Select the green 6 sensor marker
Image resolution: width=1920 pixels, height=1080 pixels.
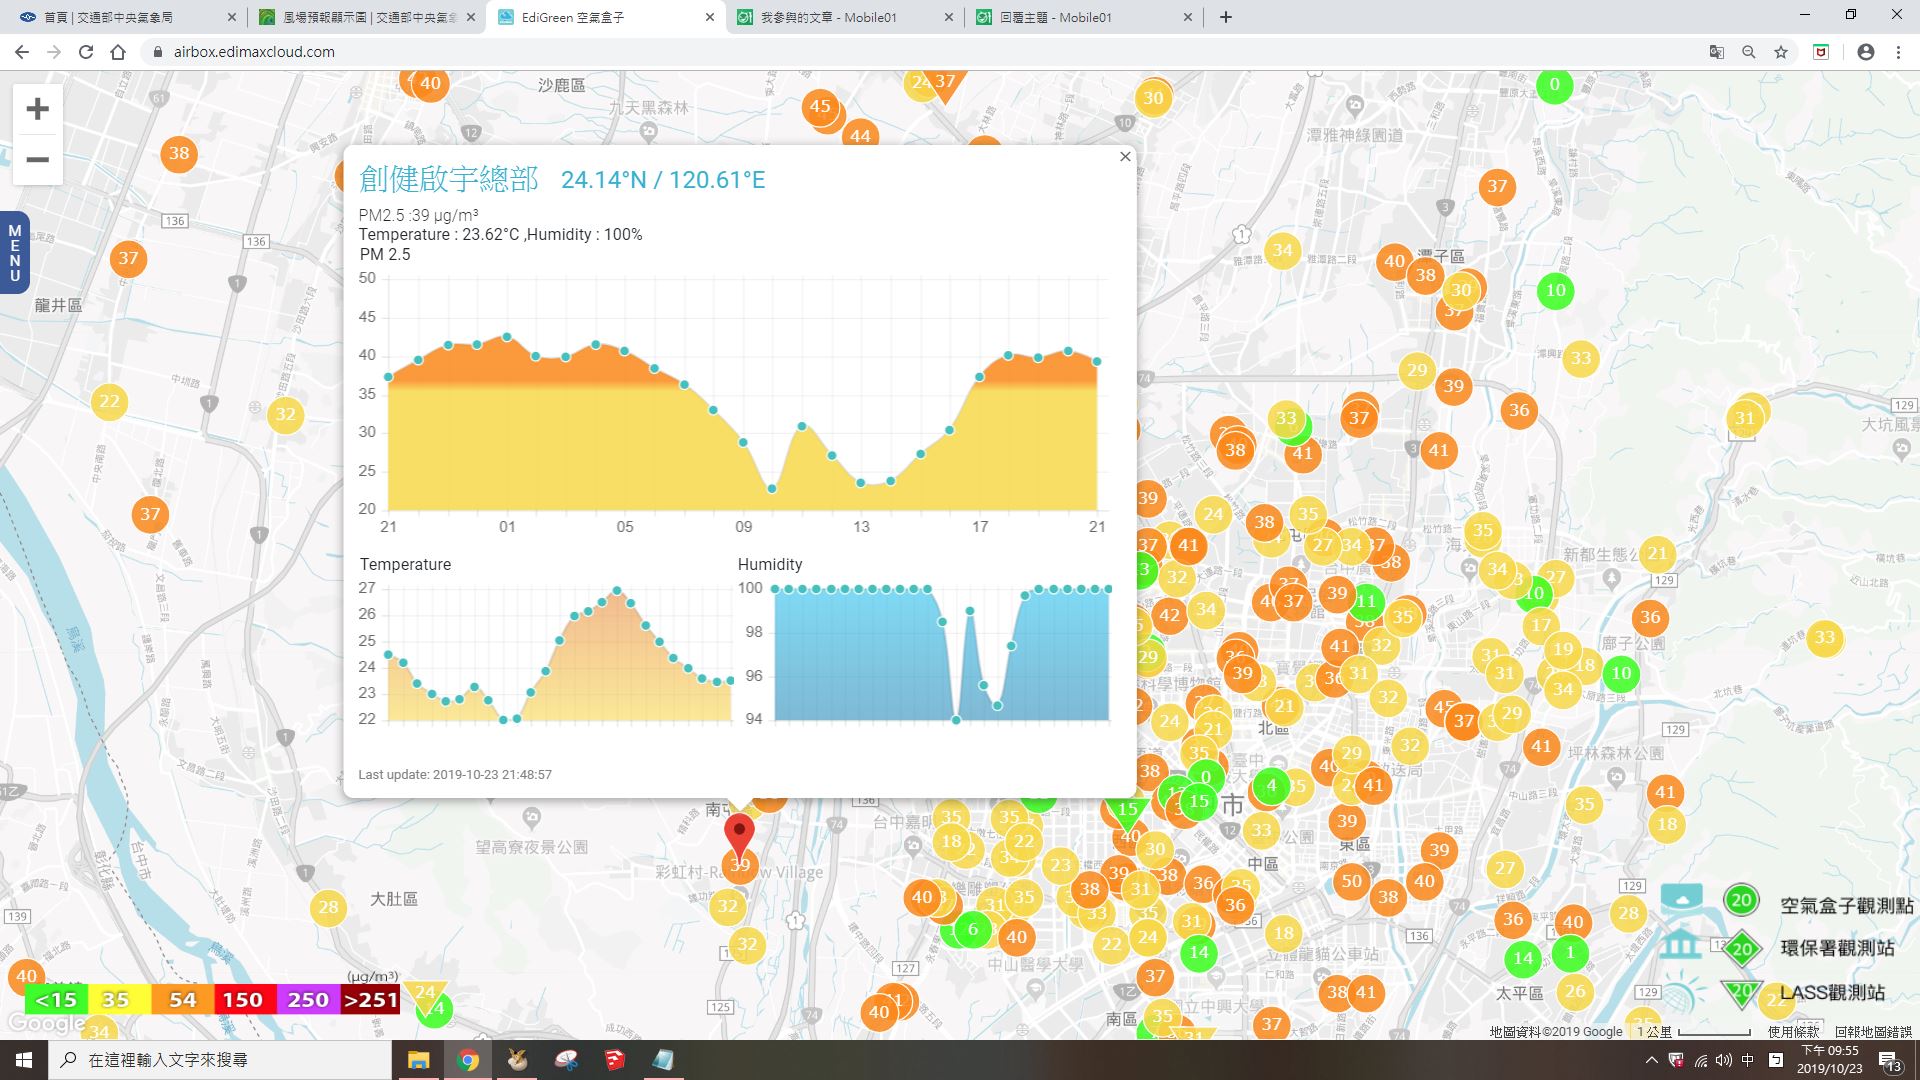pos(973,929)
